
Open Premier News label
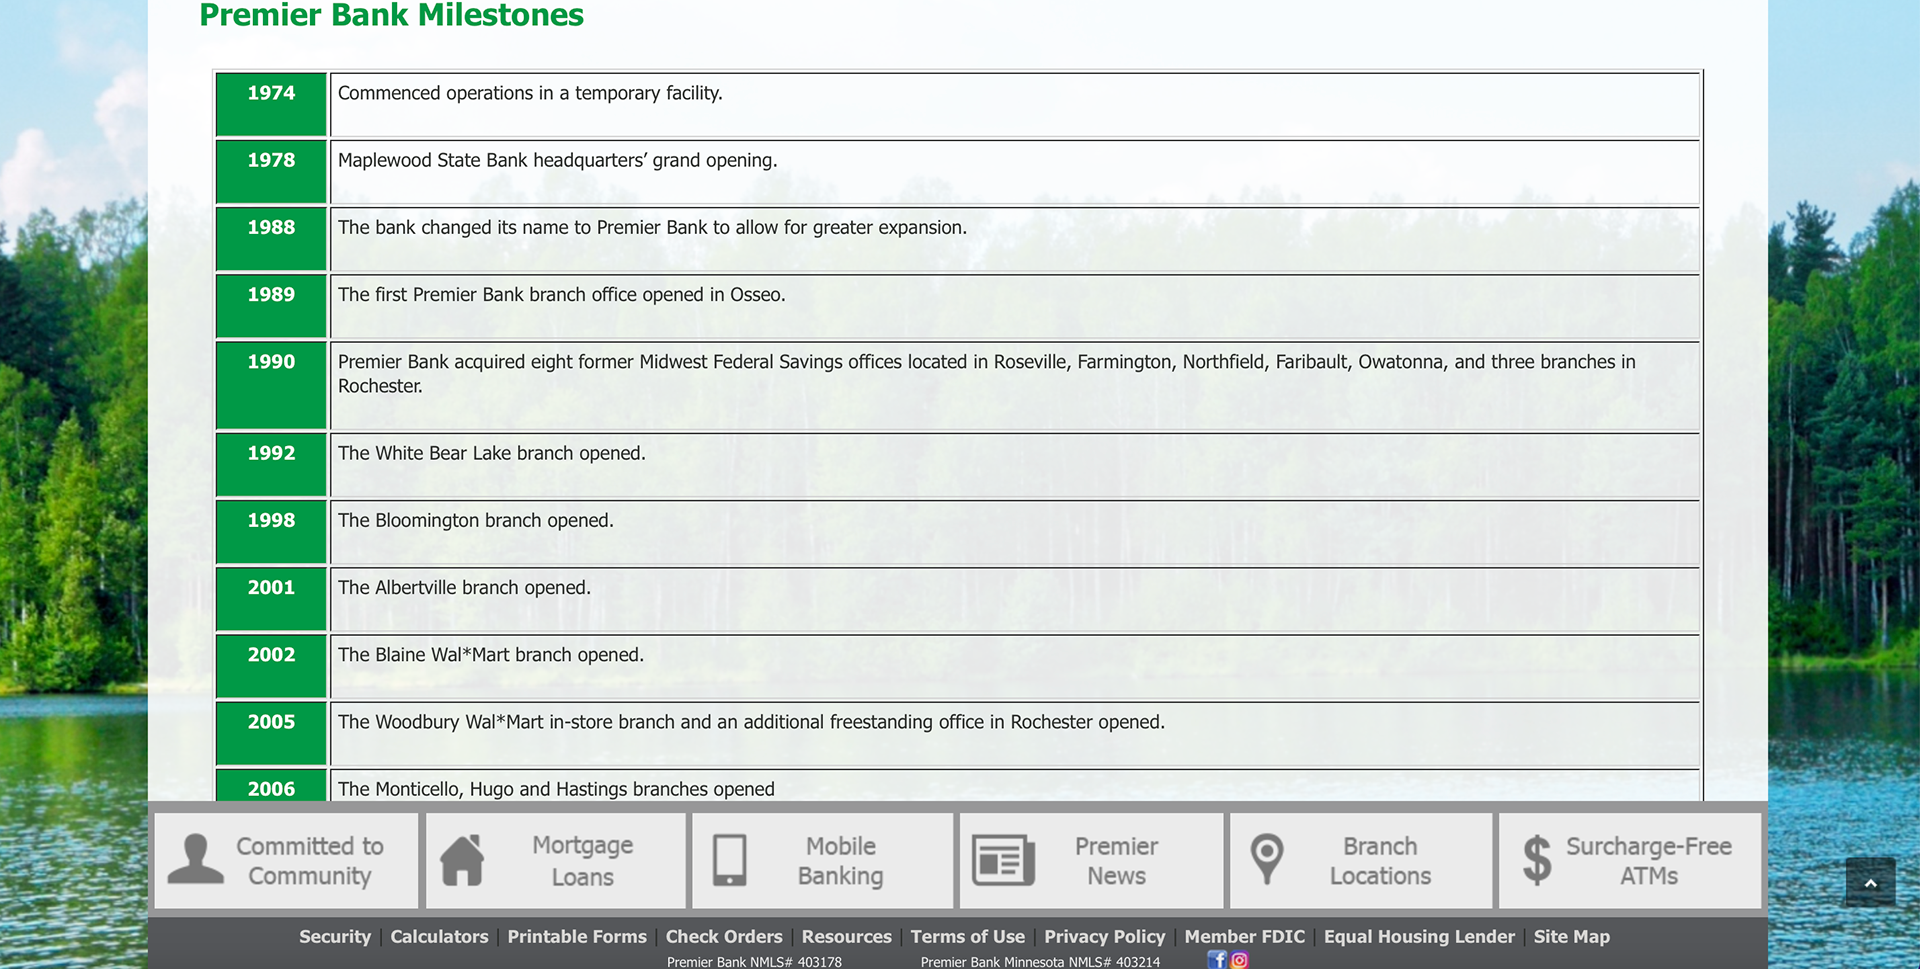coord(1117,861)
